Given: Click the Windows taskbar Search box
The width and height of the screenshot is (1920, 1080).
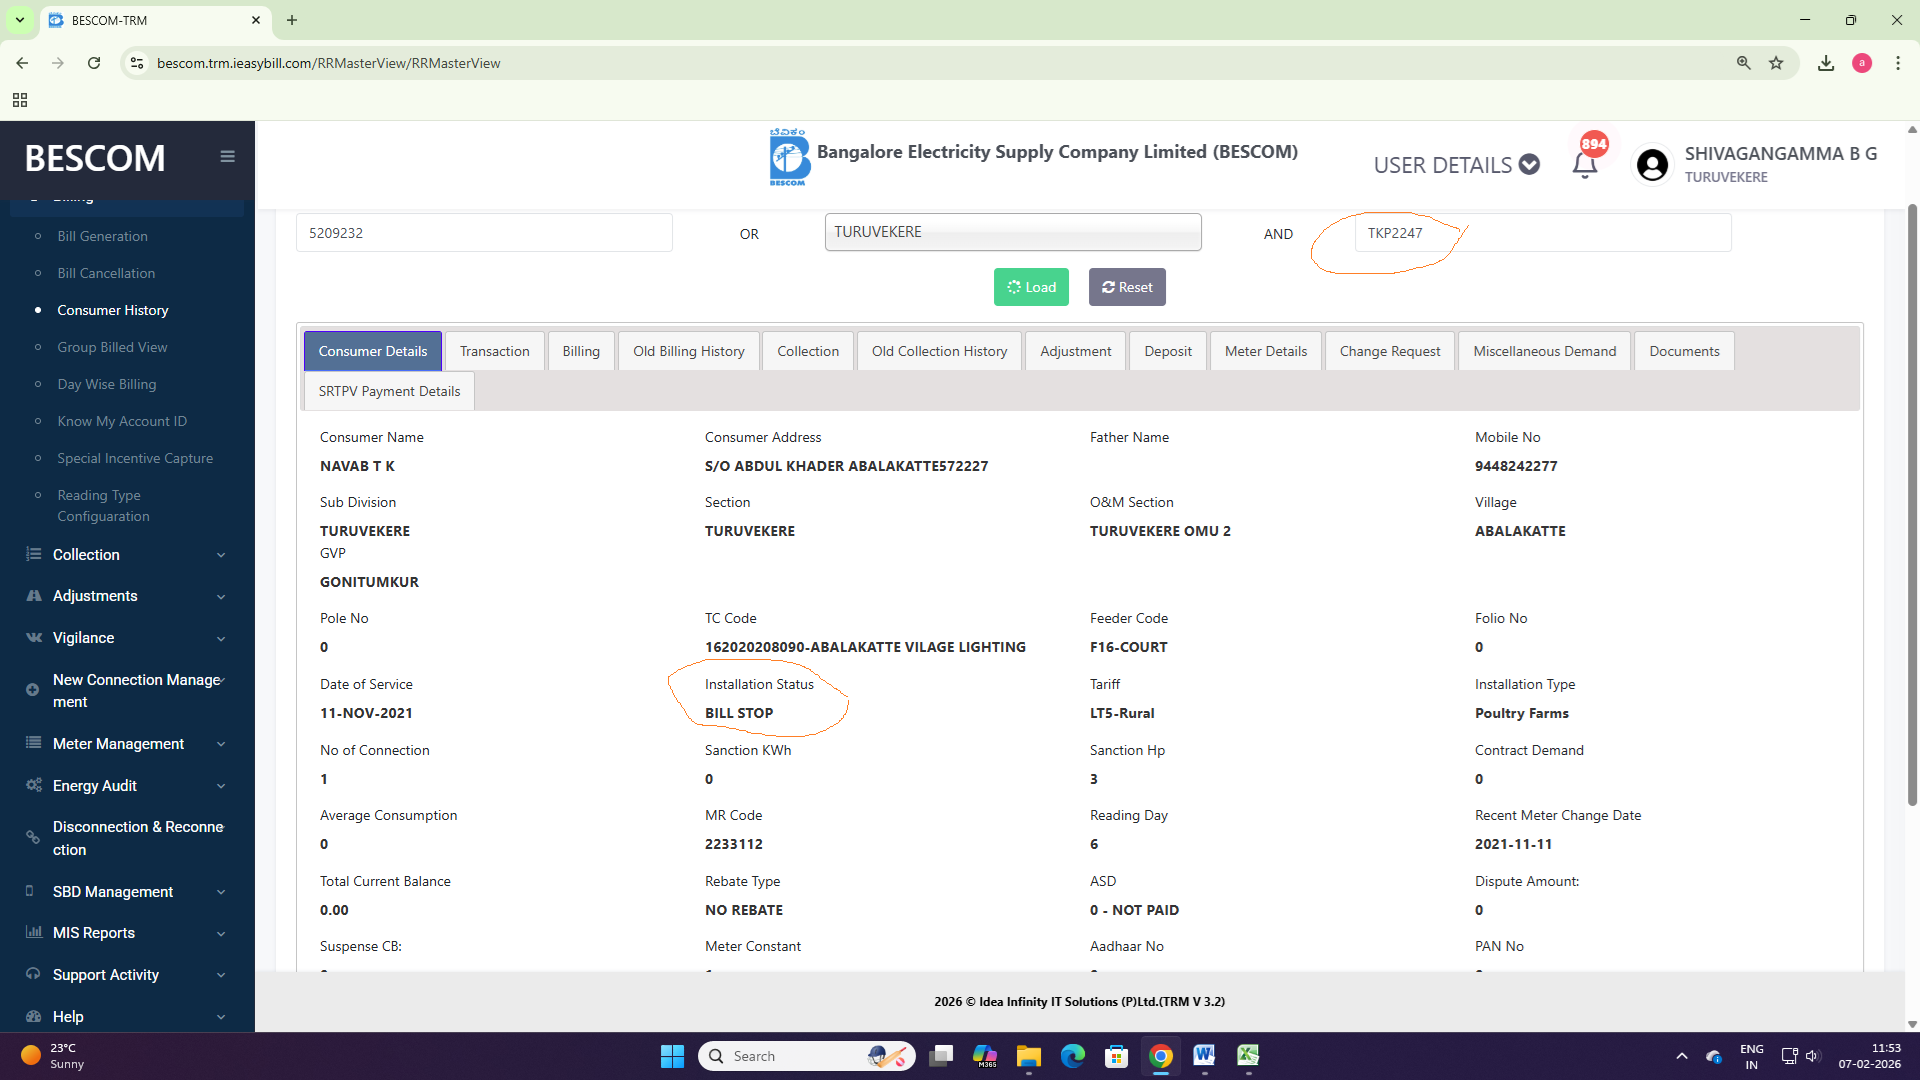Looking at the screenshot, I should [x=806, y=1056].
